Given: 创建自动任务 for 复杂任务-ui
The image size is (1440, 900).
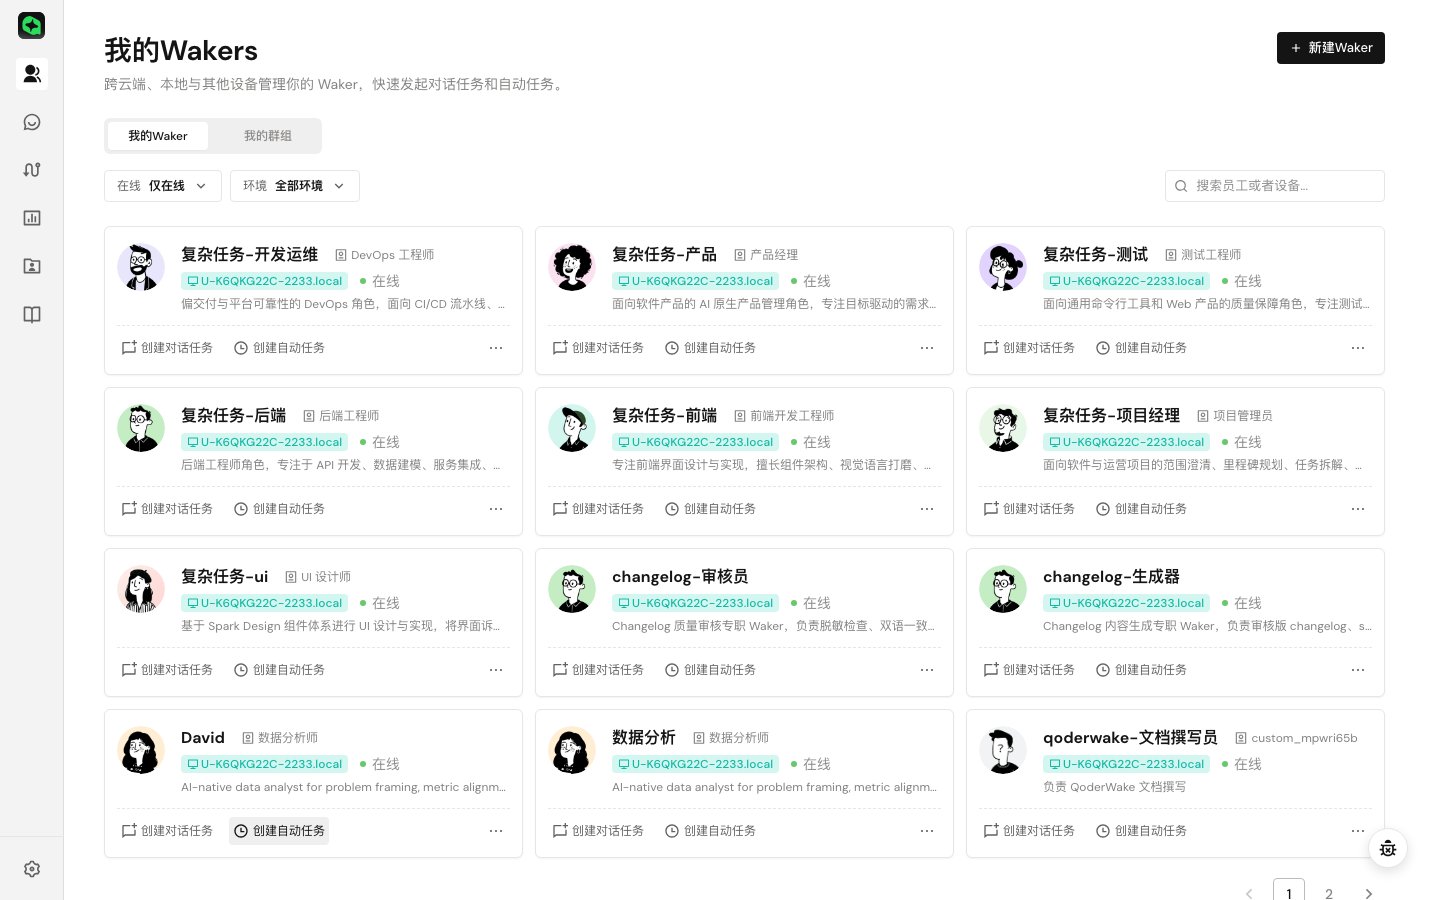Looking at the screenshot, I should pos(279,670).
